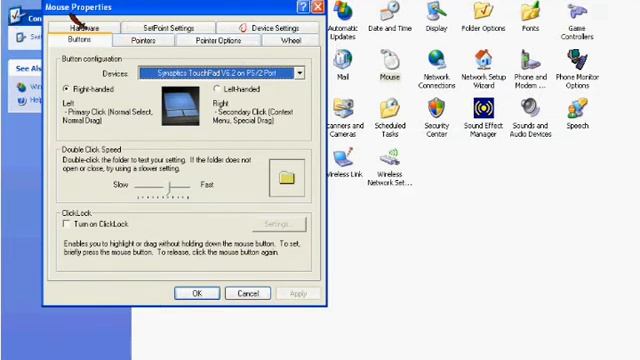Expand the Devices dropdown arrow

click(300, 73)
